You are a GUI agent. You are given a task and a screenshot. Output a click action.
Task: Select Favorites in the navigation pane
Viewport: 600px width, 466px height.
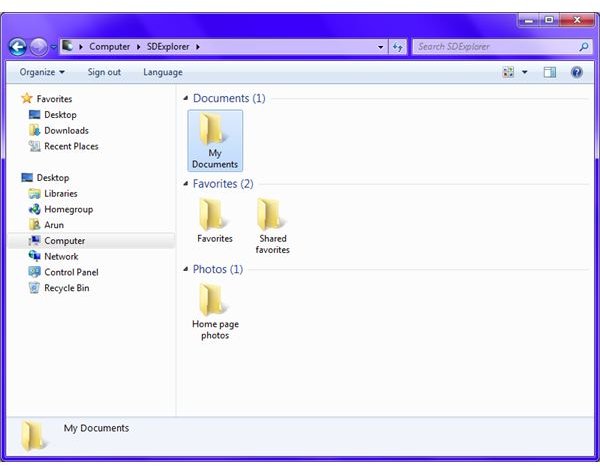coord(54,99)
